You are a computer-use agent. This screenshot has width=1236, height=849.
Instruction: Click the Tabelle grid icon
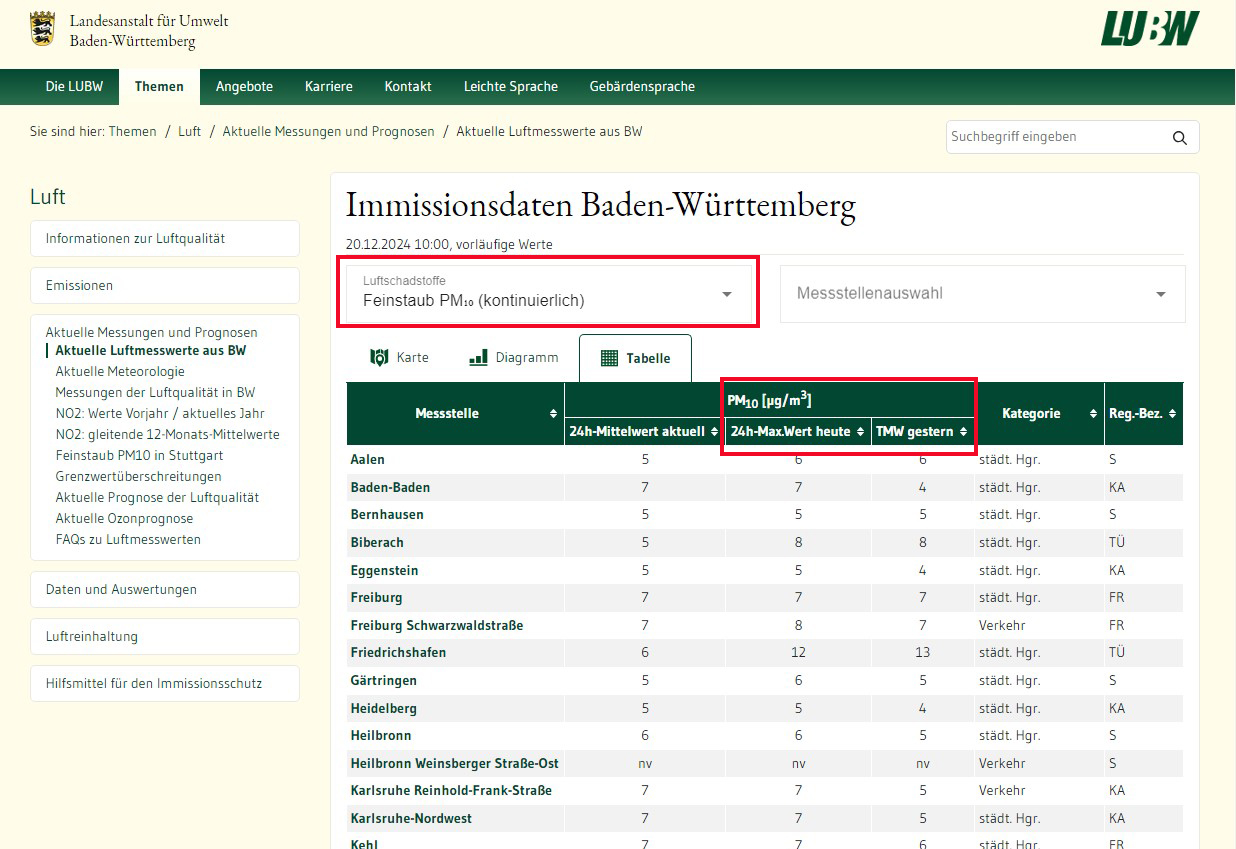pyautogui.click(x=609, y=358)
